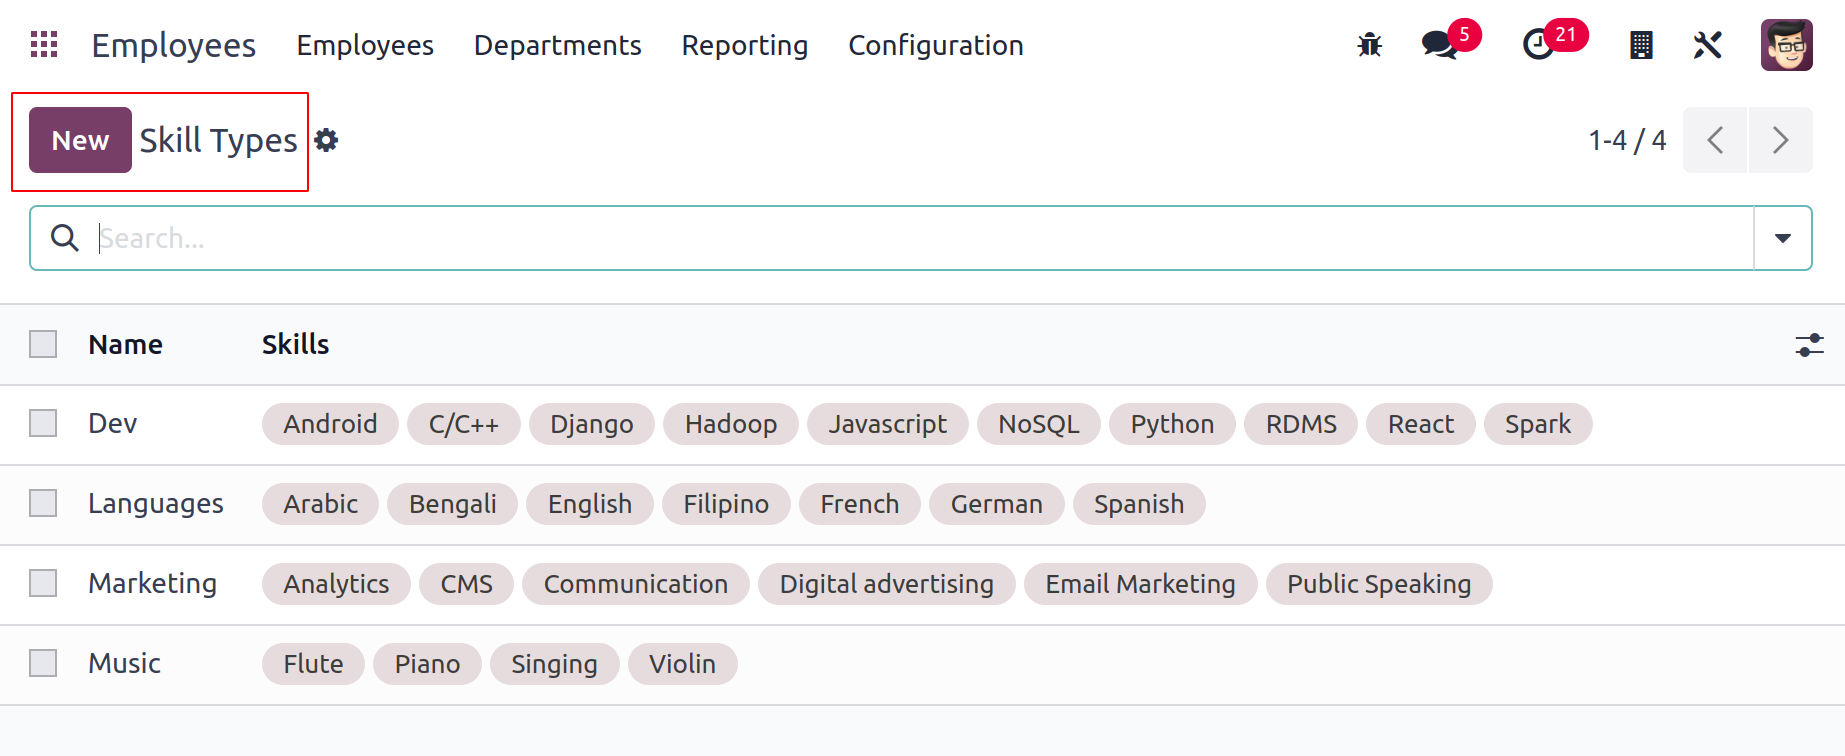Click the Django skill tag
Viewport: 1845px width, 756px height.
(x=592, y=424)
